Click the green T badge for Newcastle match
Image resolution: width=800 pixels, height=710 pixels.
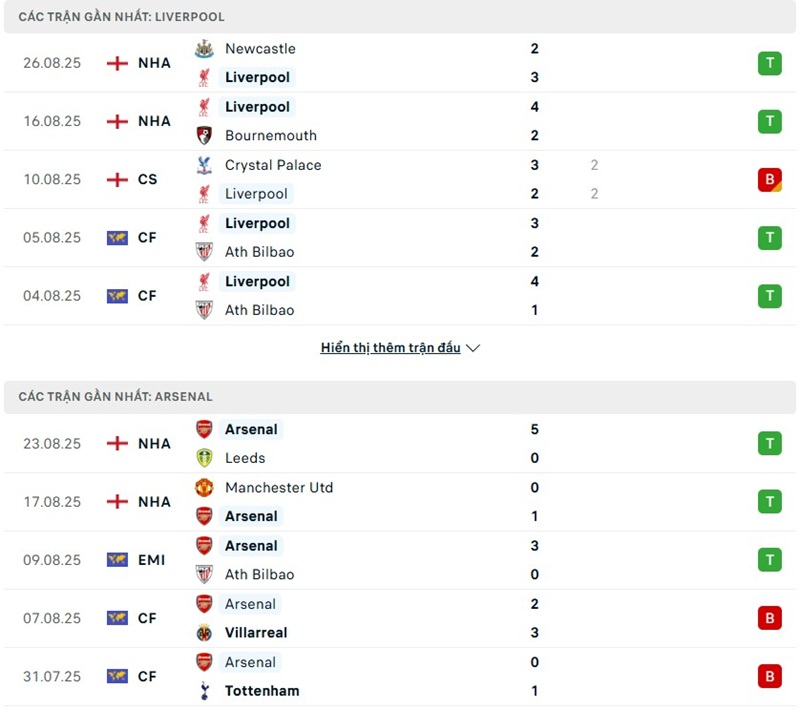(x=769, y=63)
